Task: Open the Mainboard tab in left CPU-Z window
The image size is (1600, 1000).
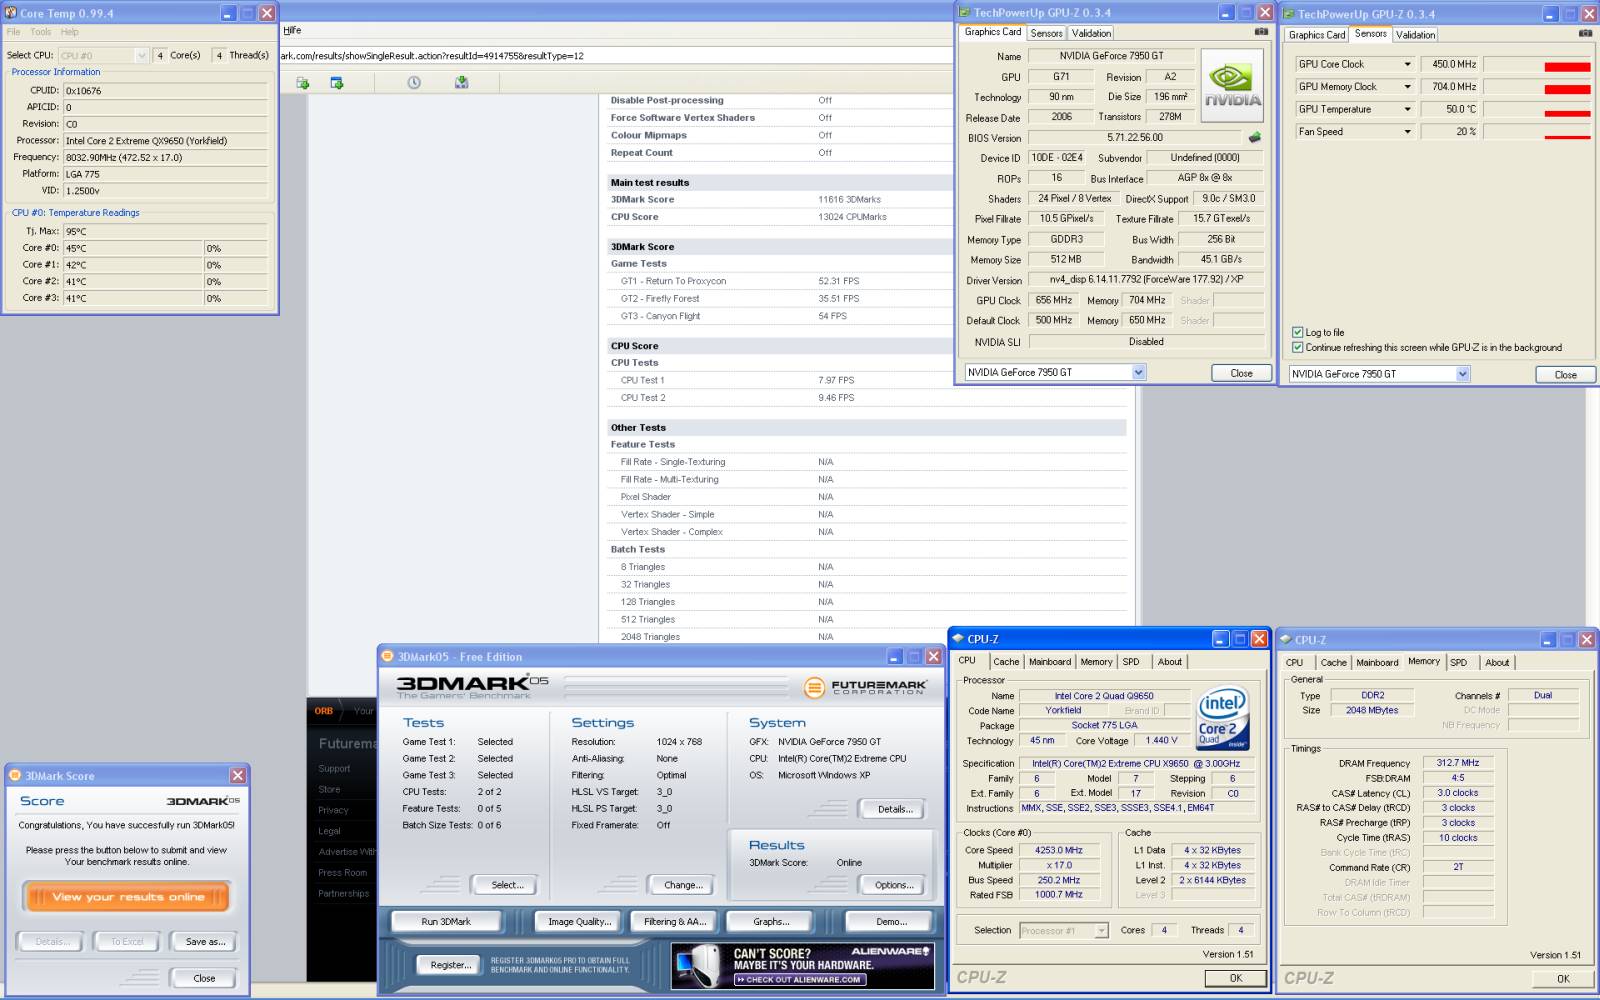Action: click(1050, 662)
